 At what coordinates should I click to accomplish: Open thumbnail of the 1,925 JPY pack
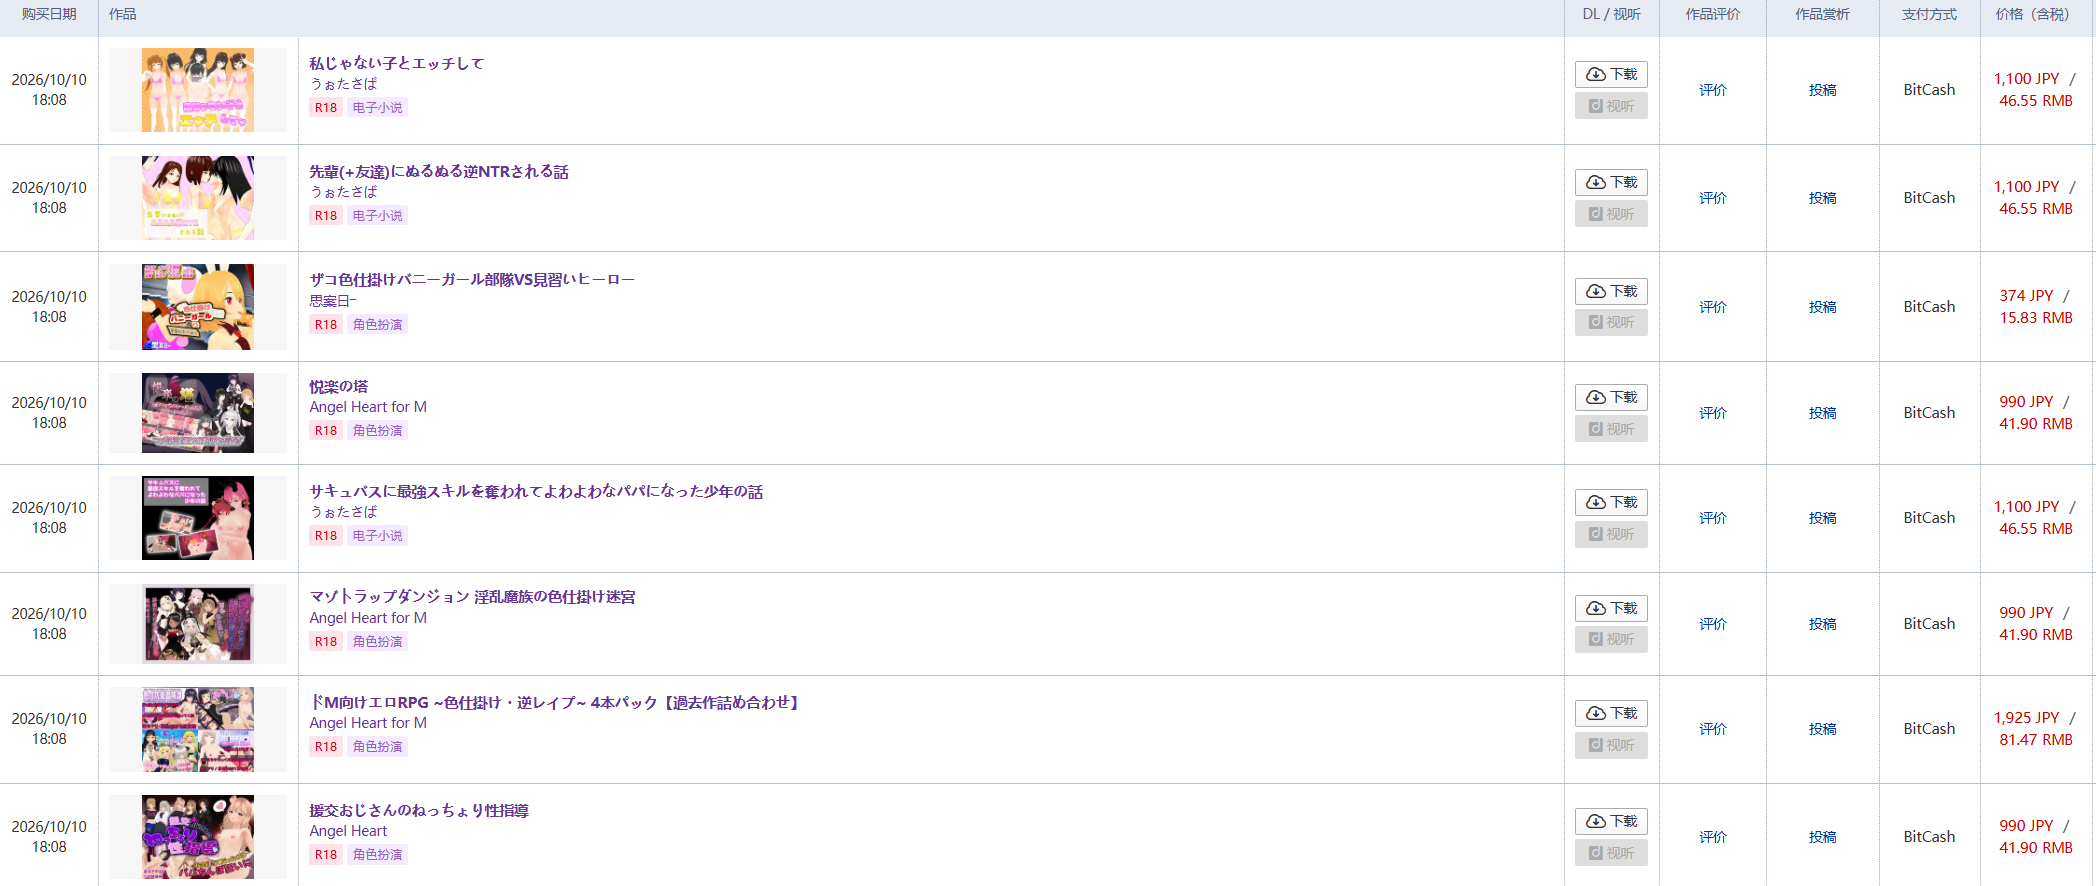[198, 729]
